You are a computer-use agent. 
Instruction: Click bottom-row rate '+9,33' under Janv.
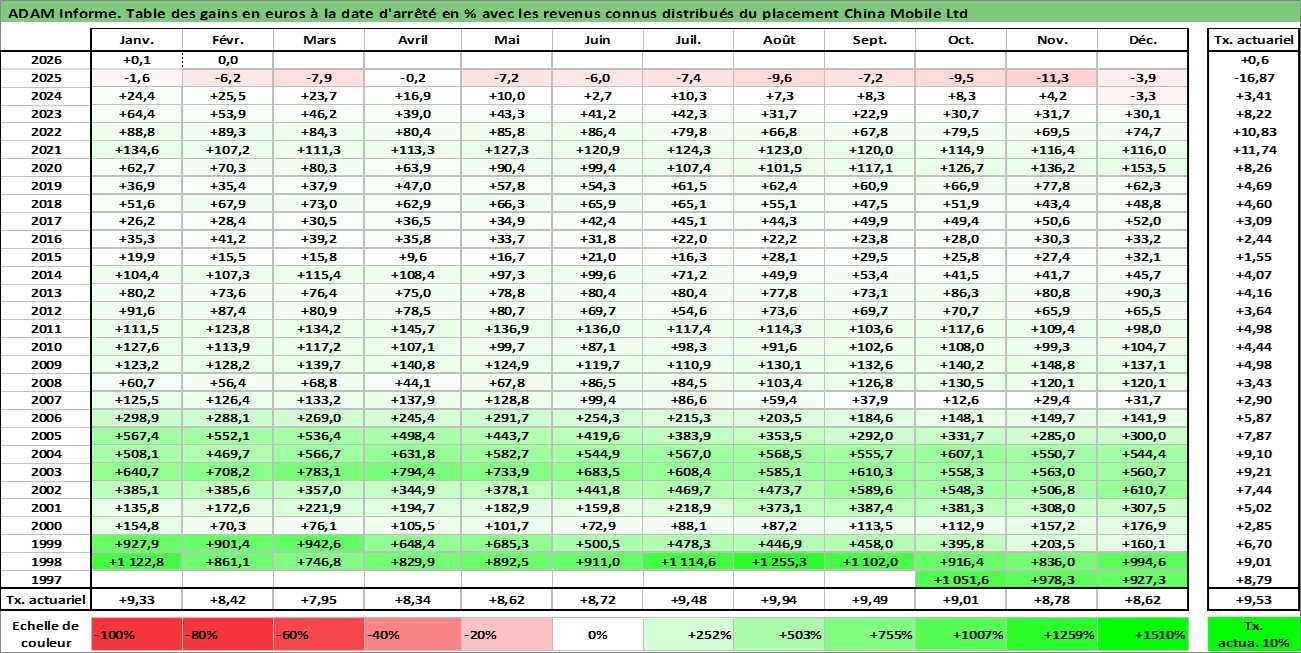(x=136, y=600)
